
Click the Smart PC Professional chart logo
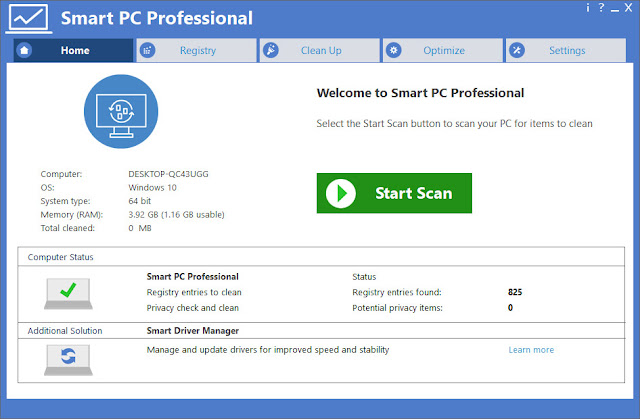29,18
